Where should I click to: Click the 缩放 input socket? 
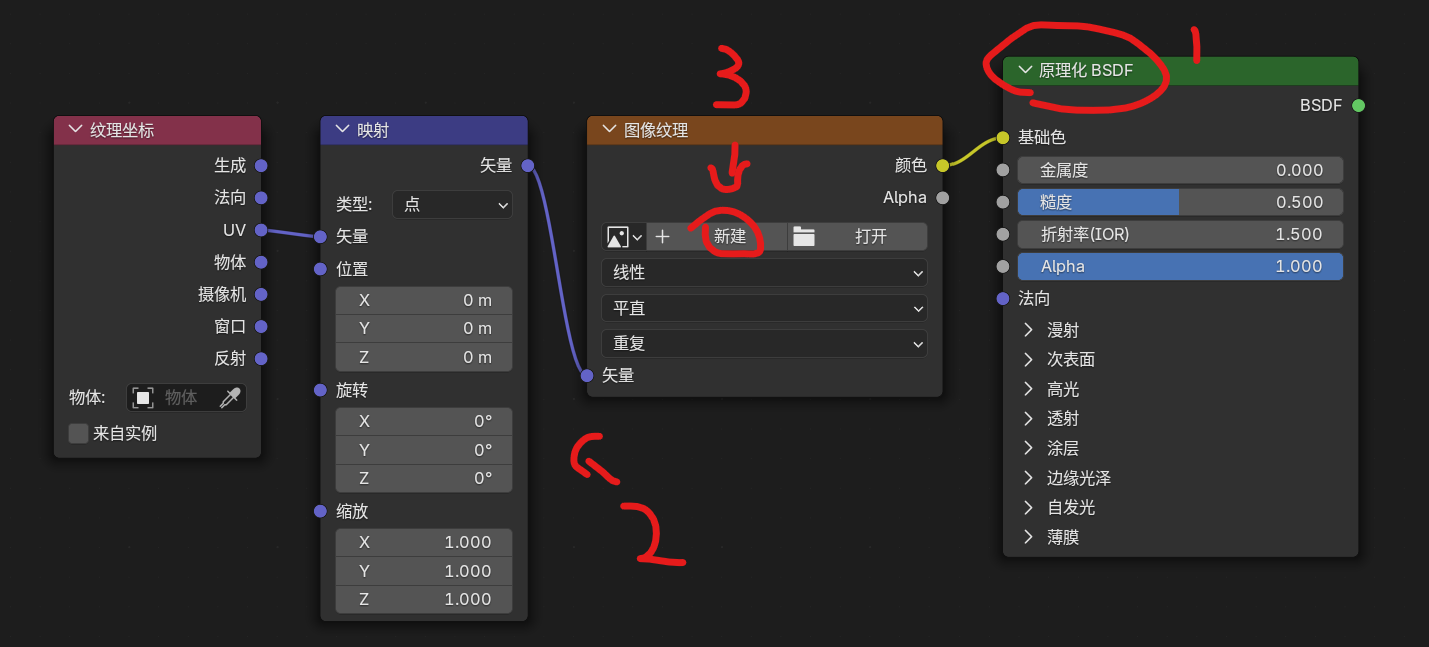[x=320, y=511]
